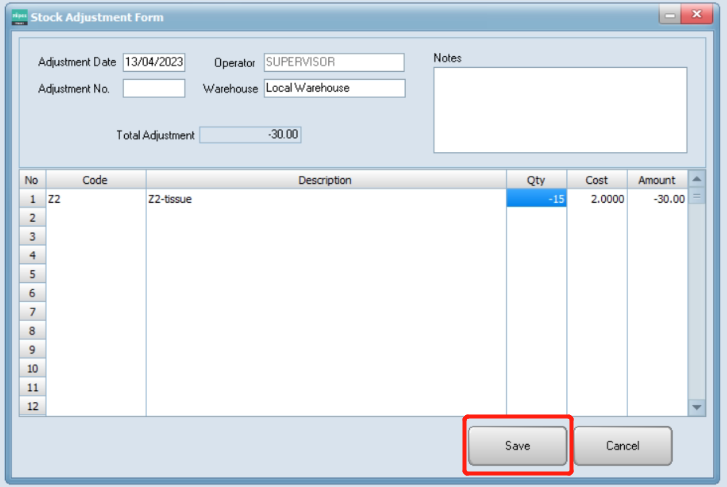Click the Save button

[517, 445]
